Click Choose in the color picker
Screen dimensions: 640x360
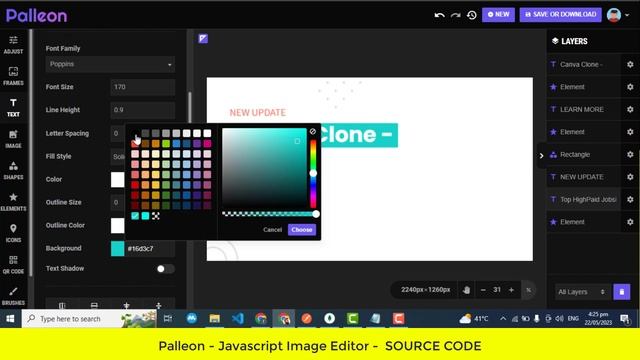click(302, 230)
